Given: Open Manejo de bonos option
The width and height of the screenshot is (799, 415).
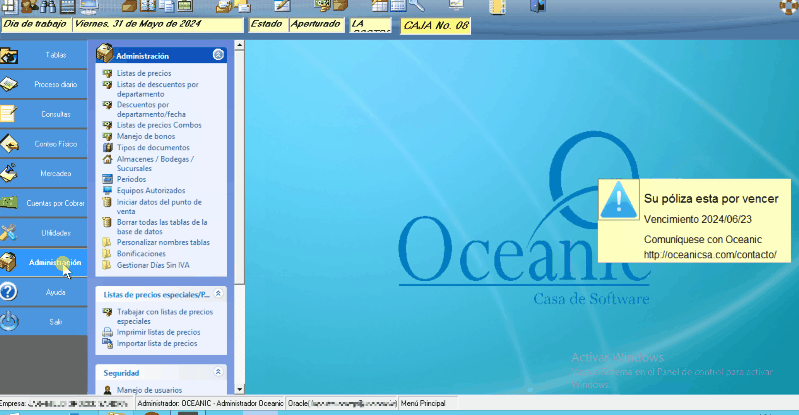Looking at the screenshot, I should click(x=146, y=136).
